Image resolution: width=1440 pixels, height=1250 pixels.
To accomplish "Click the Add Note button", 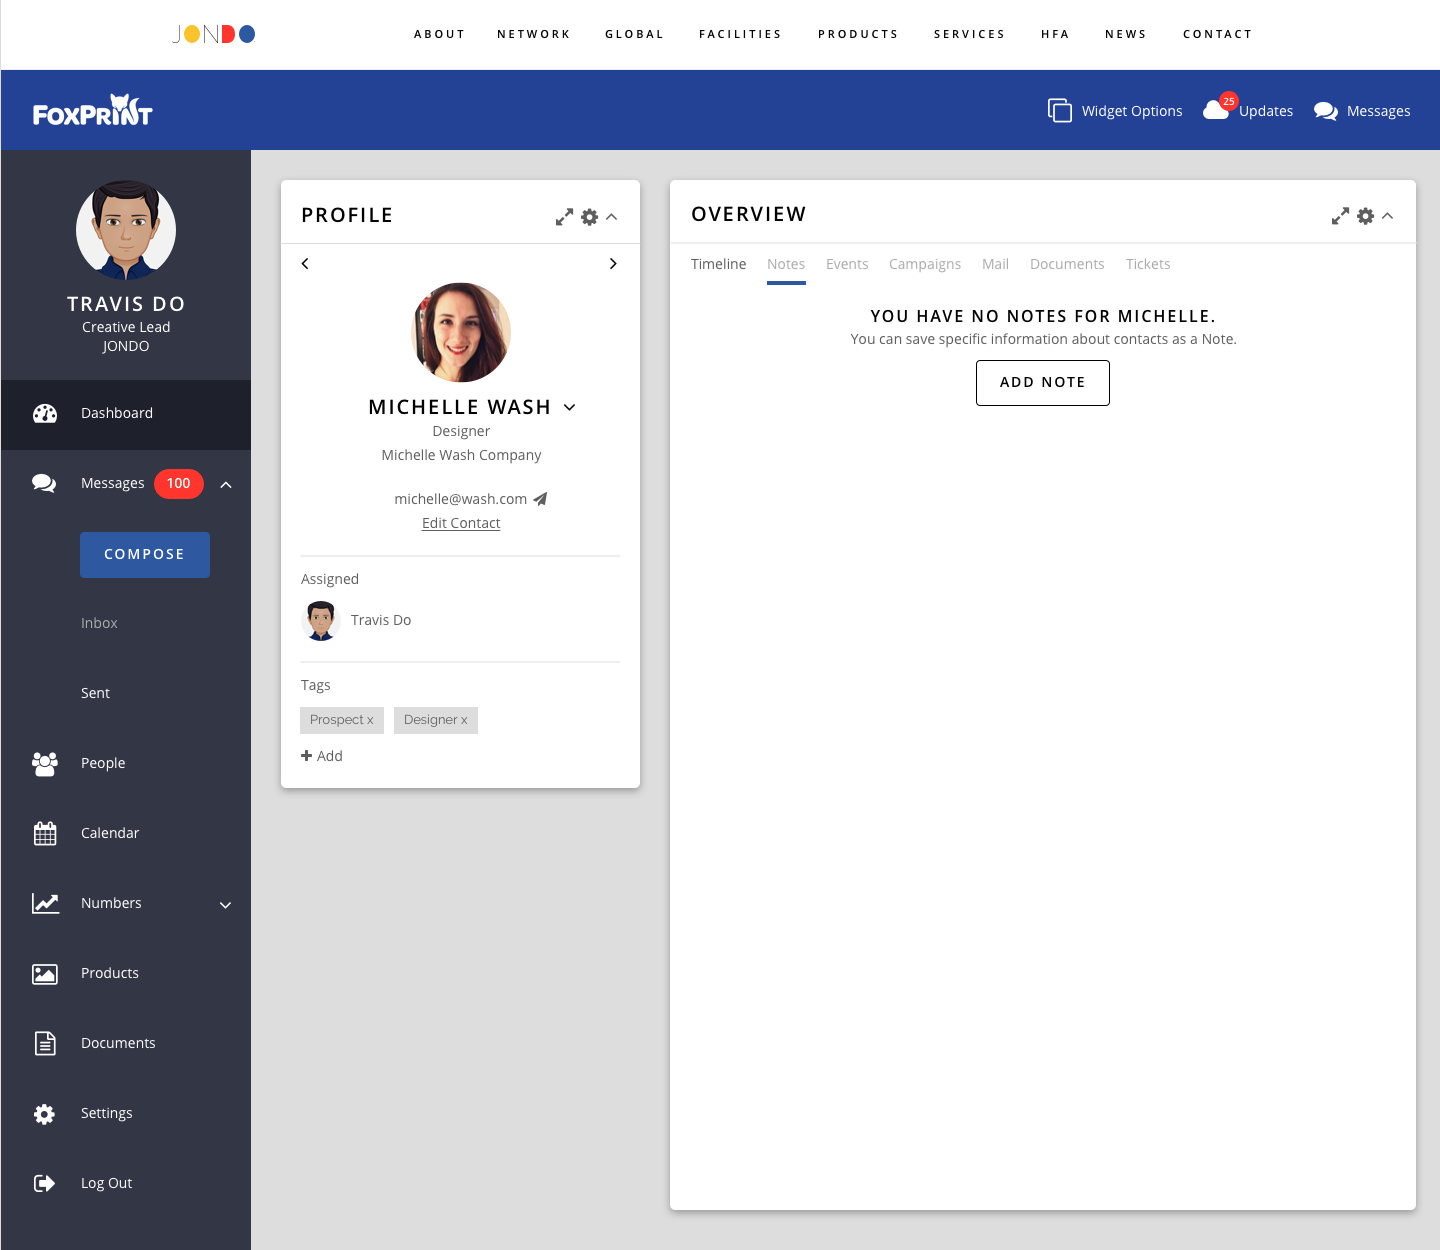I will click(x=1042, y=383).
